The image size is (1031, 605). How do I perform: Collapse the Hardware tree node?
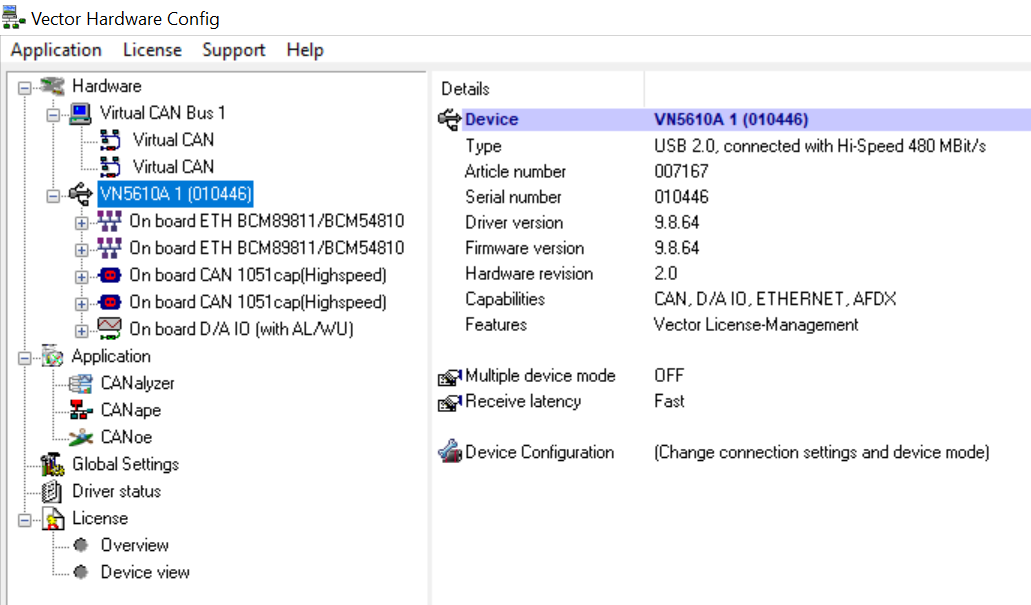click(x=25, y=87)
